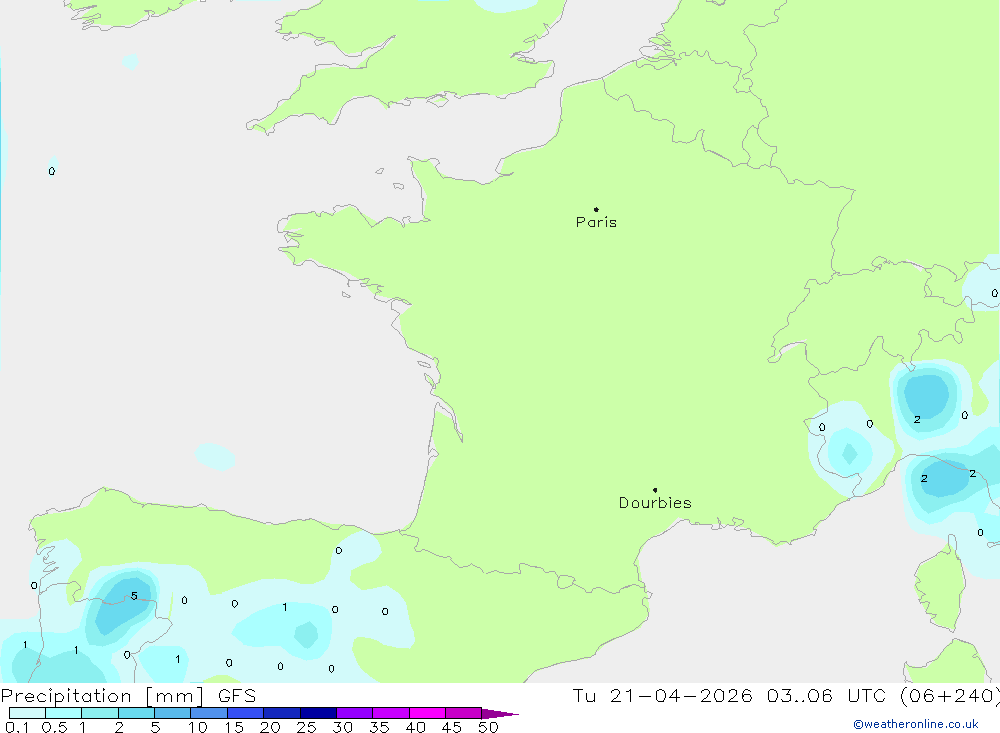Pick the 5–10 mm legend swatch
The image size is (1000, 733).
click(173, 713)
